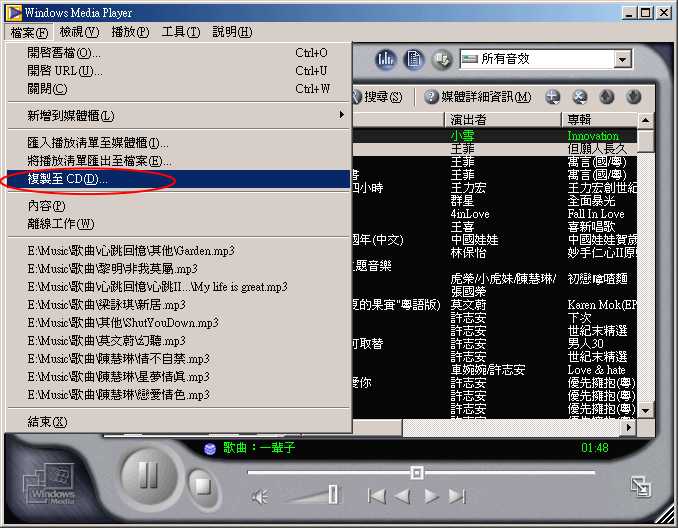Mute sound with the speaker icon
The image size is (678, 528).
259,497
